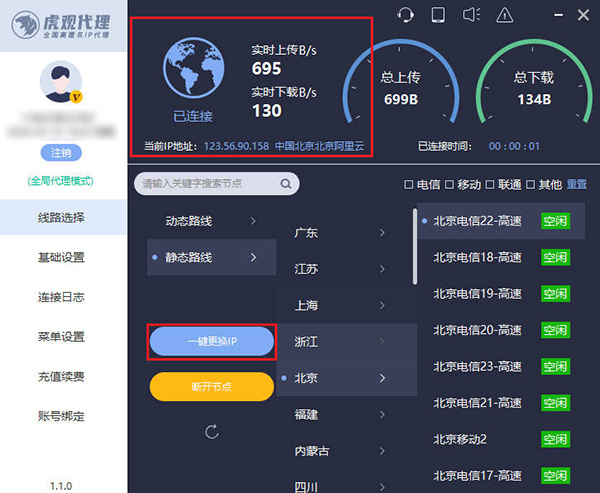Click the node list scrollbar
The width and height of the screenshot is (600, 493).
pyautogui.click(x=415, y=246)
